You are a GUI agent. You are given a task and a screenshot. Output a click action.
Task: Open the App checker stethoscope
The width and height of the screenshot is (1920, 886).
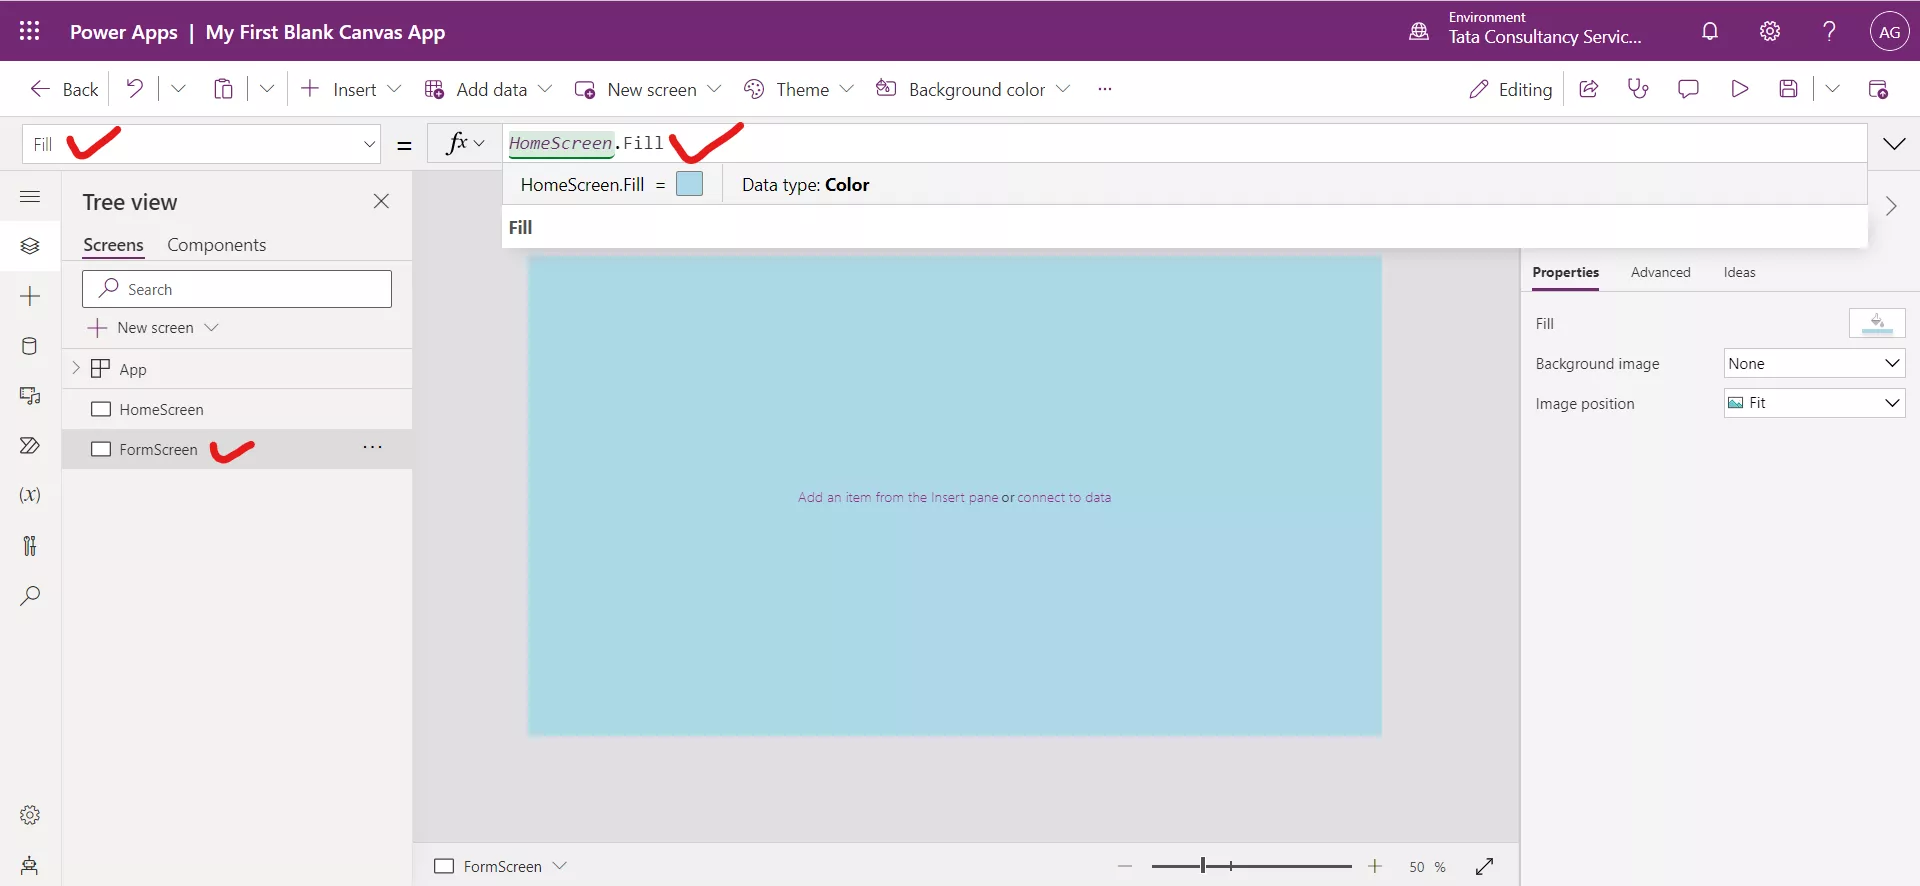tap(1638, 89)
